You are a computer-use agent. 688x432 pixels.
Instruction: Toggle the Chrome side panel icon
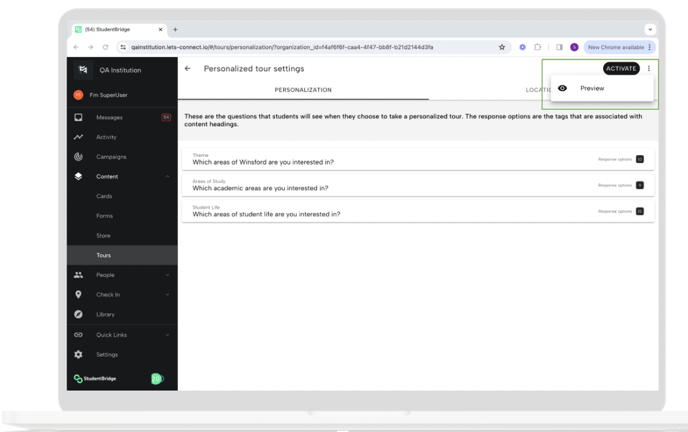(559, 47)
